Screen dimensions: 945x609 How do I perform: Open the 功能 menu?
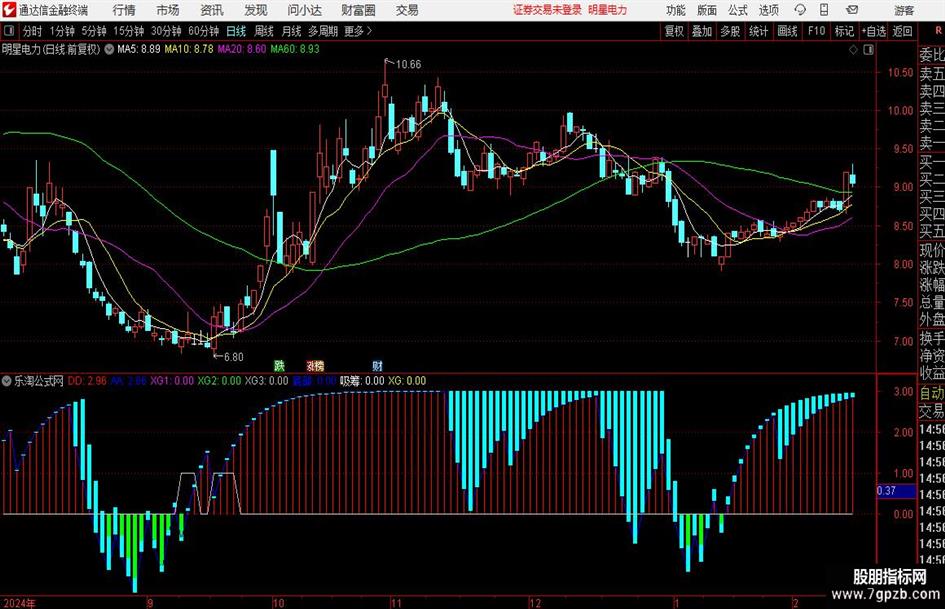click(x=676, y=10)
